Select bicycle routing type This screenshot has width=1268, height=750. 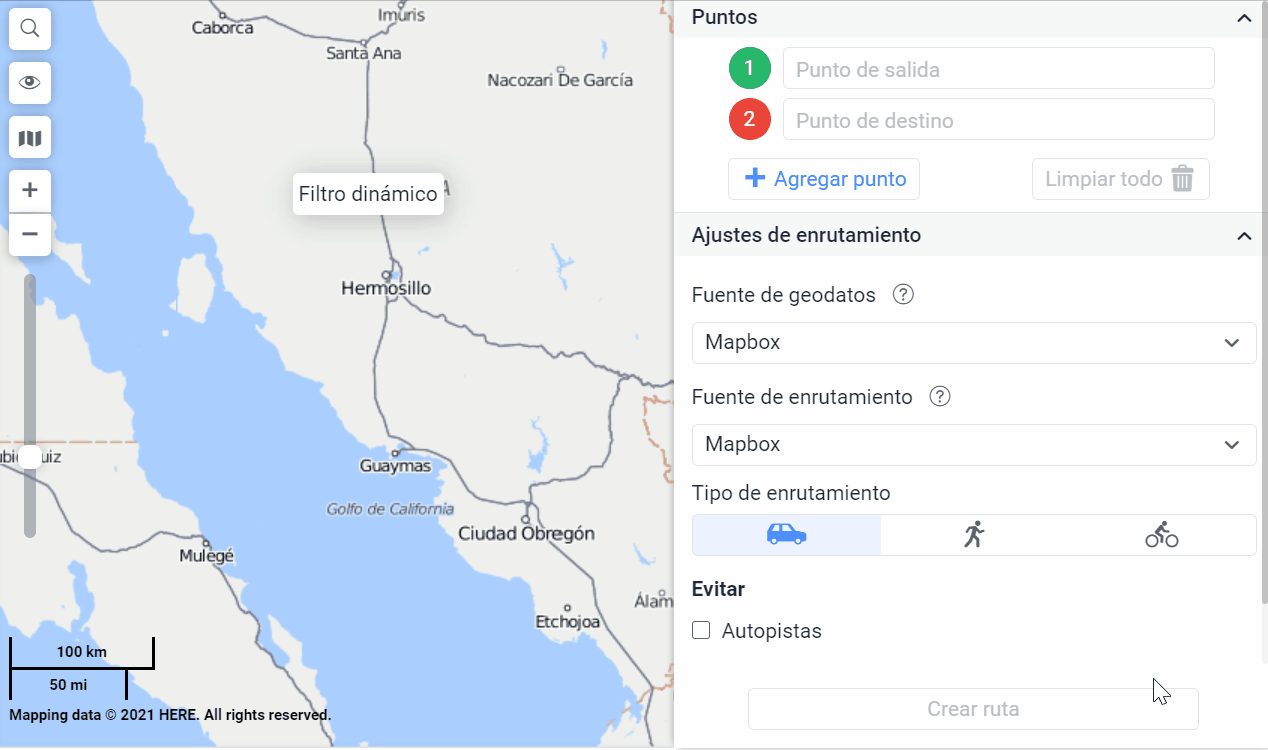[1161, 535]
